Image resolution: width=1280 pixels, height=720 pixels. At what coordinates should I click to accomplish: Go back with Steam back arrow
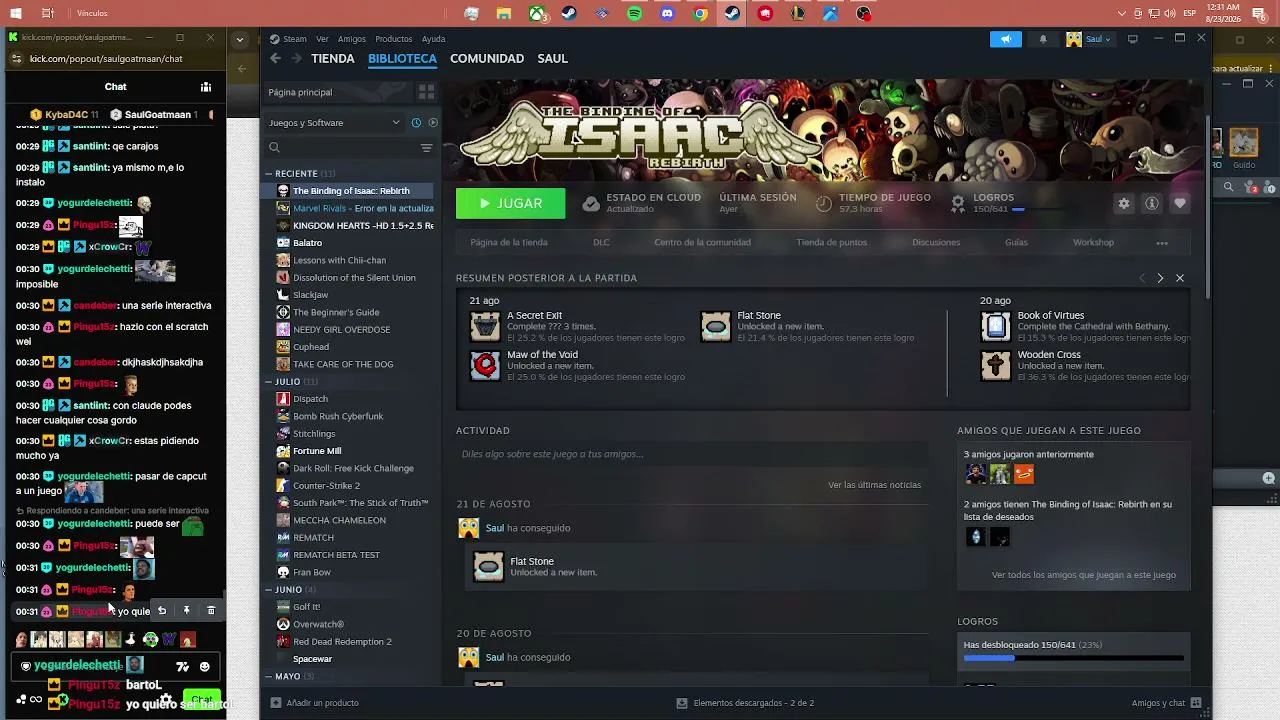click(276, 58)
